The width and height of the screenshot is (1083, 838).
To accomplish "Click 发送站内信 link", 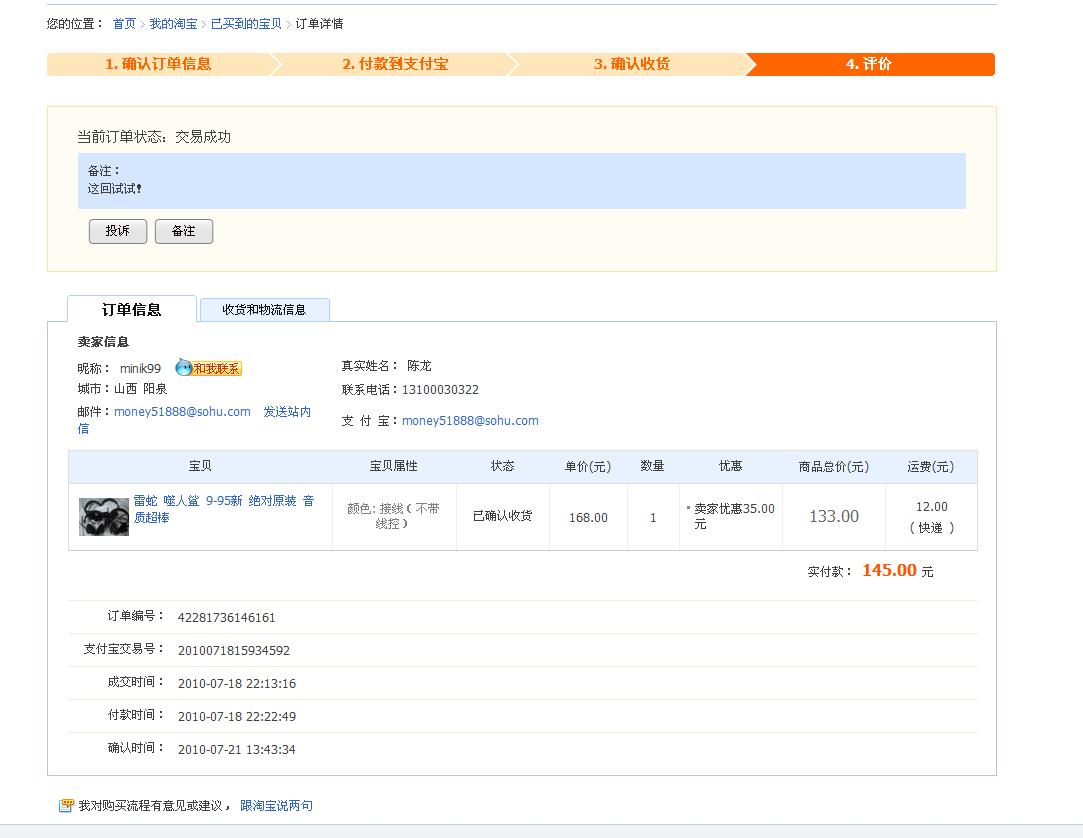I will [x=286, y=412].
